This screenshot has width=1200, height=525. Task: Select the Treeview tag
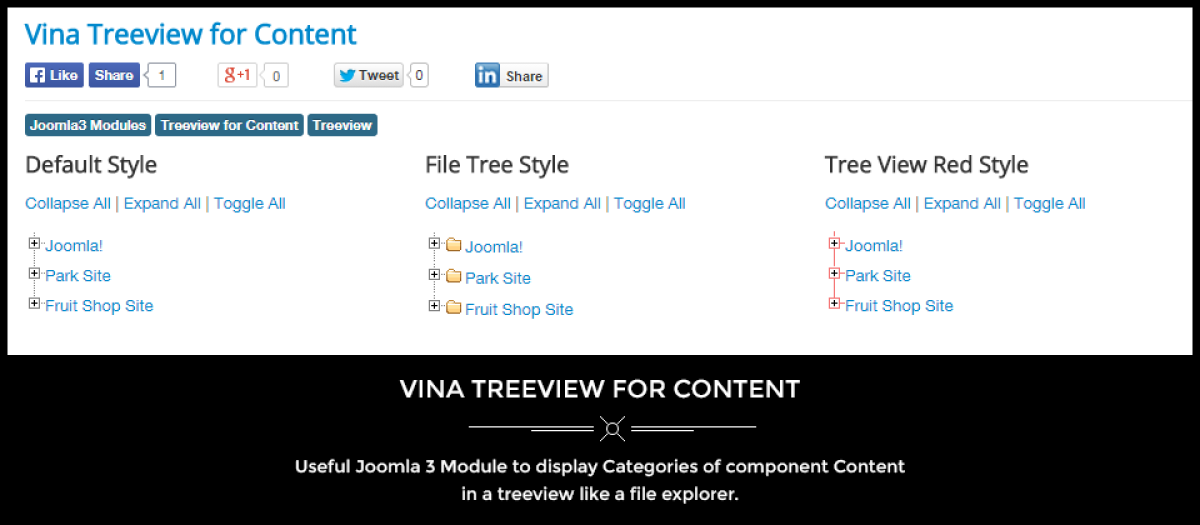342,125
